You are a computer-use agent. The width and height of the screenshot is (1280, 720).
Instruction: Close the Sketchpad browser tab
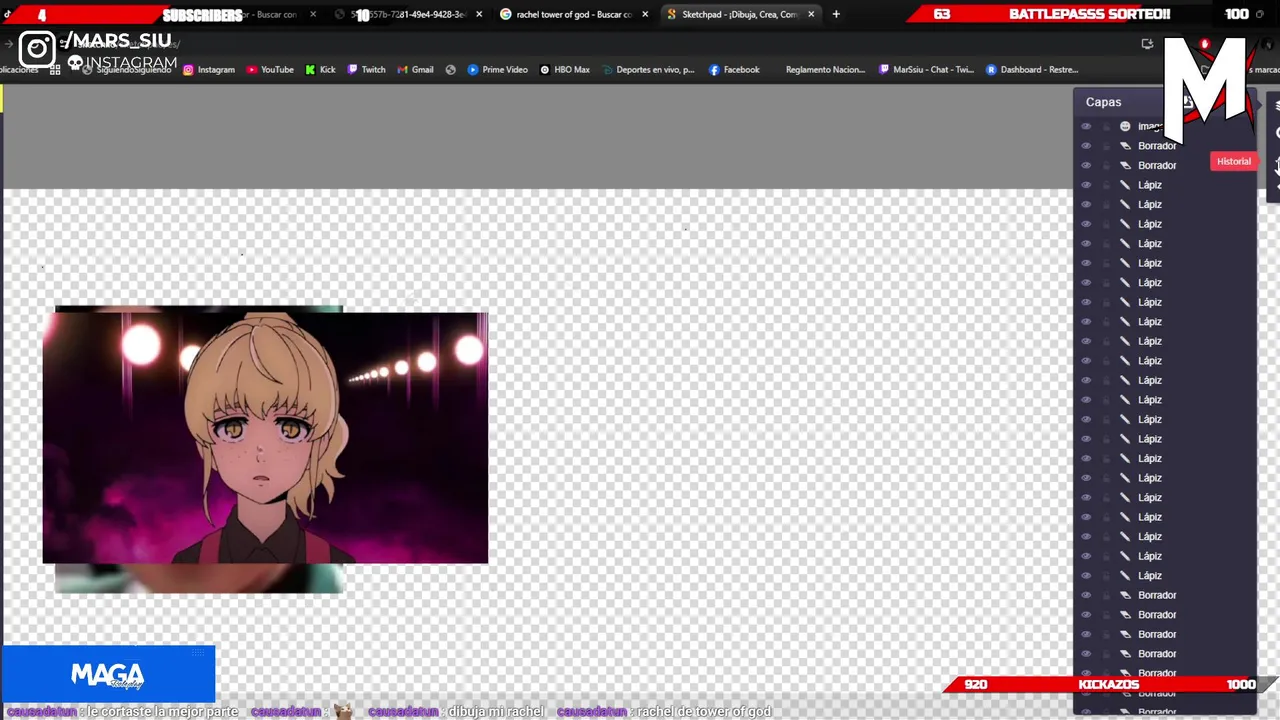coord(811,14)
